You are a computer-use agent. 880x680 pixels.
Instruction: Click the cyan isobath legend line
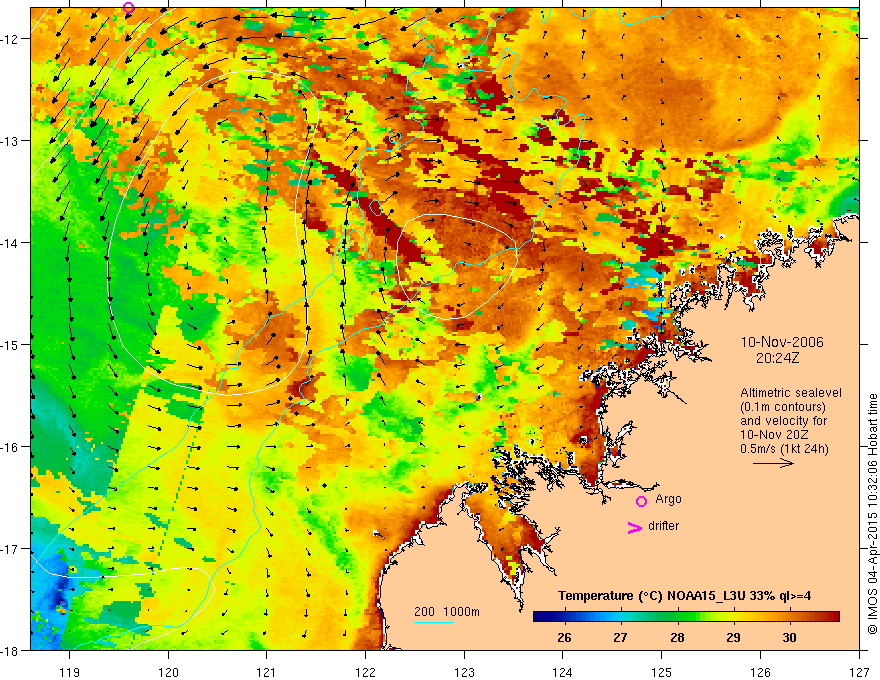(434, 622)
